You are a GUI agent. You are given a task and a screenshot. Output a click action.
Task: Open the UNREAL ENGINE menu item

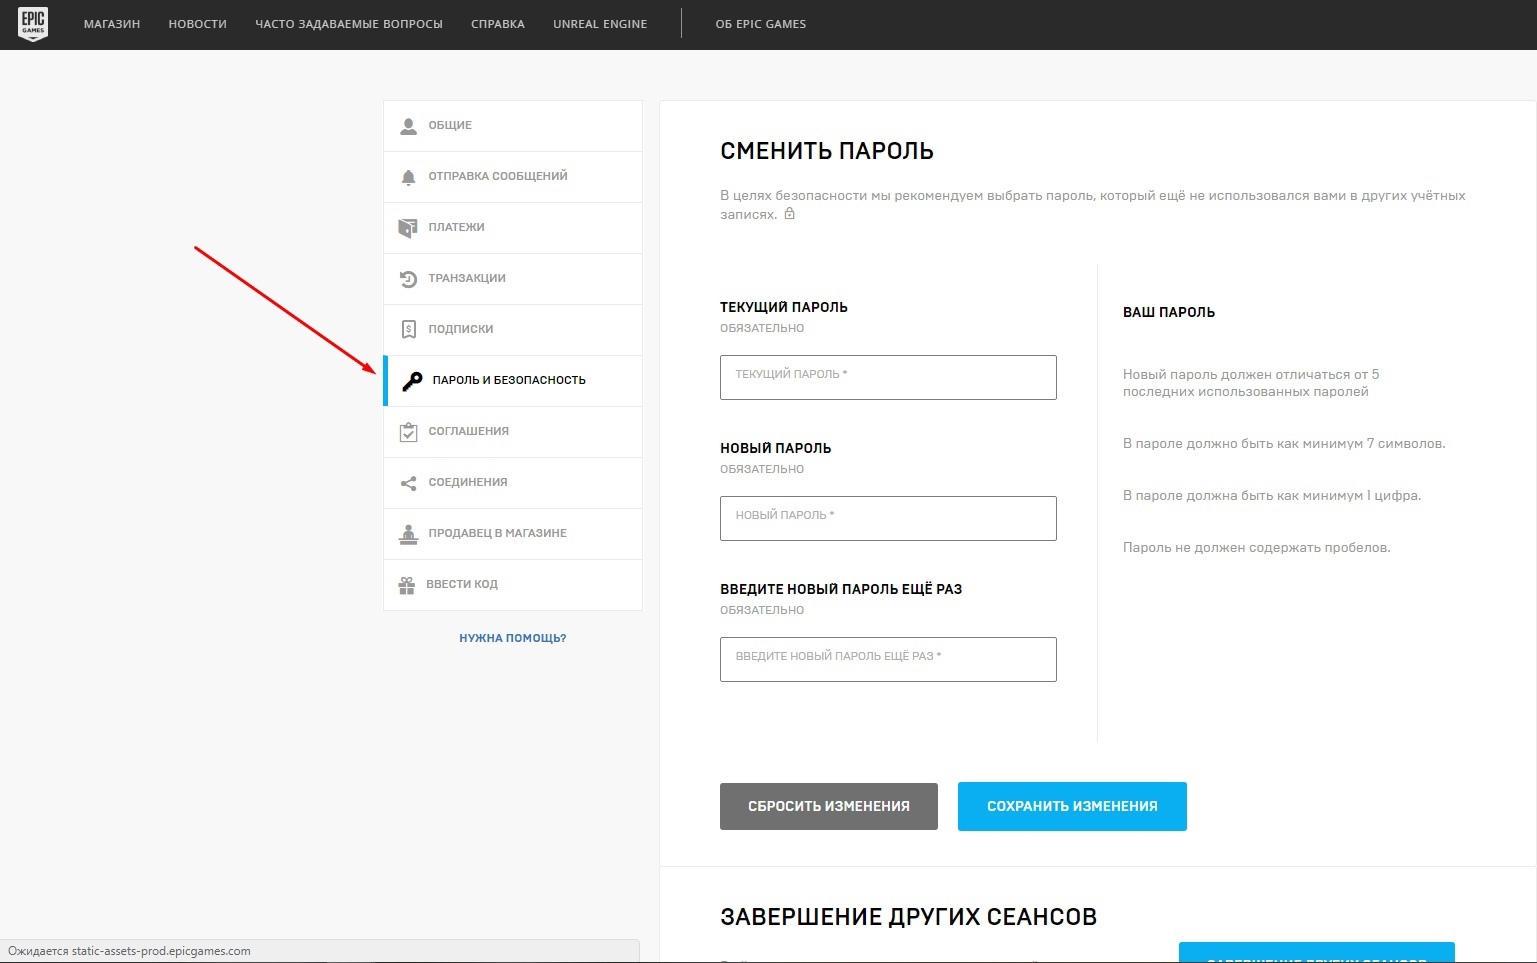[x=600, y=24]
